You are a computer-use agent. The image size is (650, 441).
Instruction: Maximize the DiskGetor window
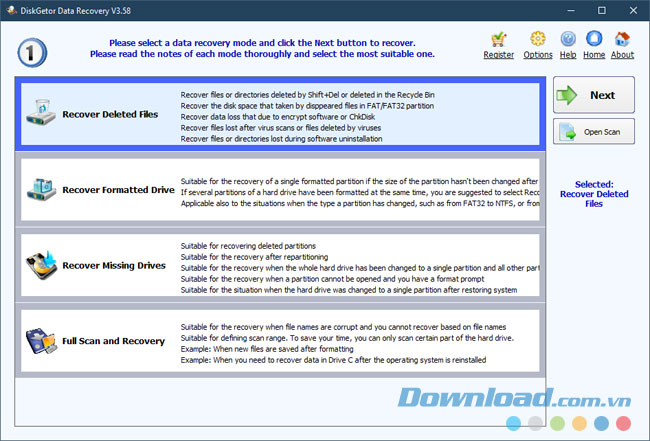601,10
